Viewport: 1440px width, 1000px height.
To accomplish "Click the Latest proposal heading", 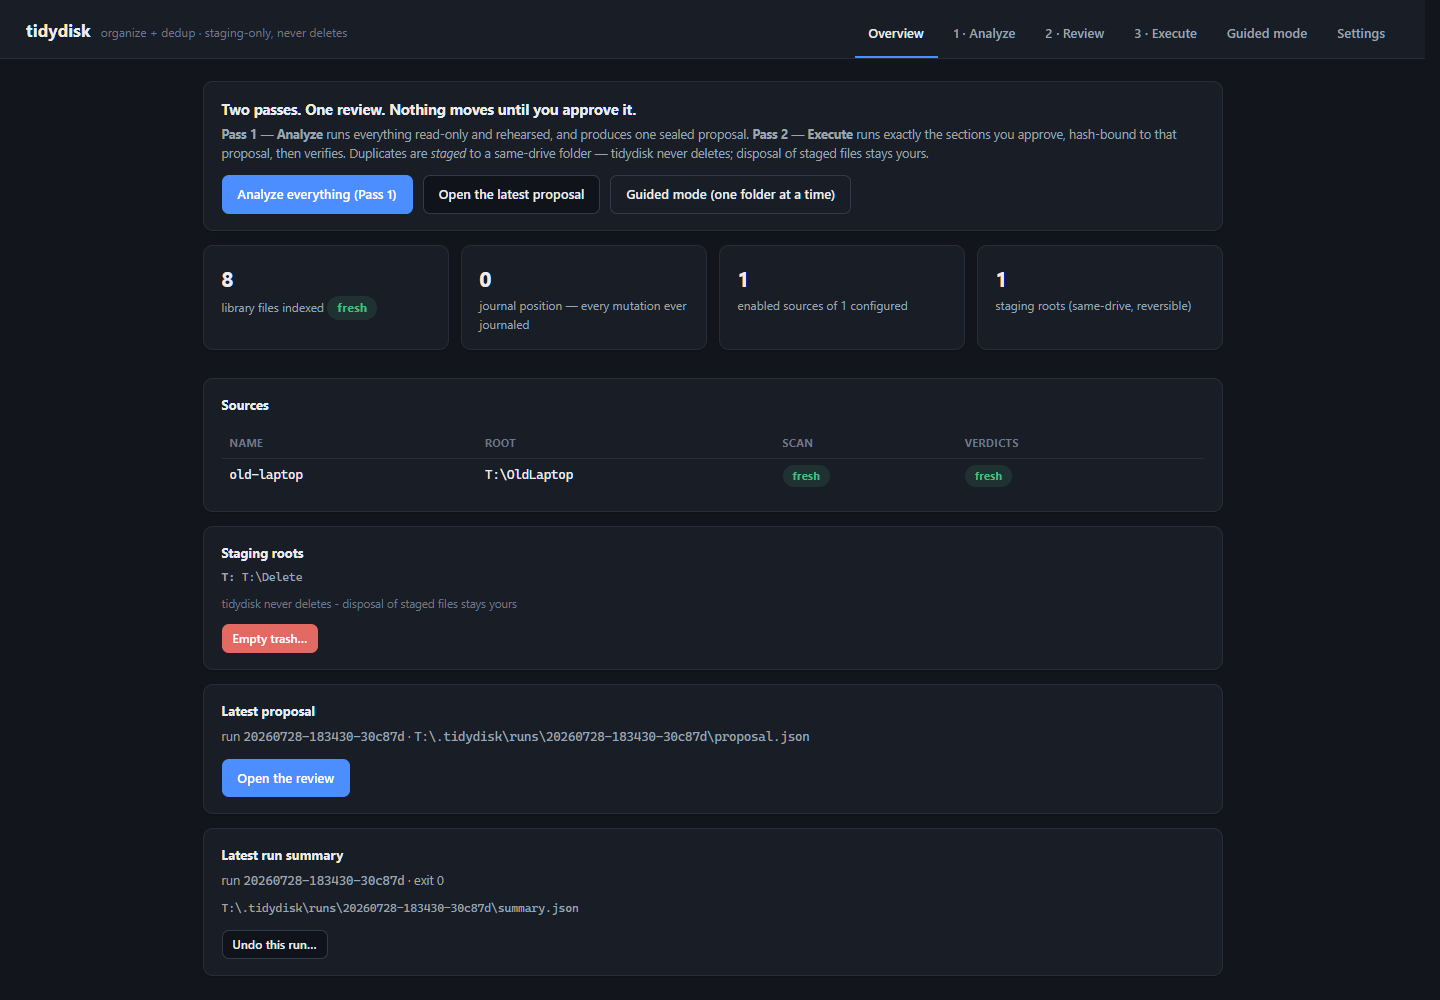I will click(268, 711).
